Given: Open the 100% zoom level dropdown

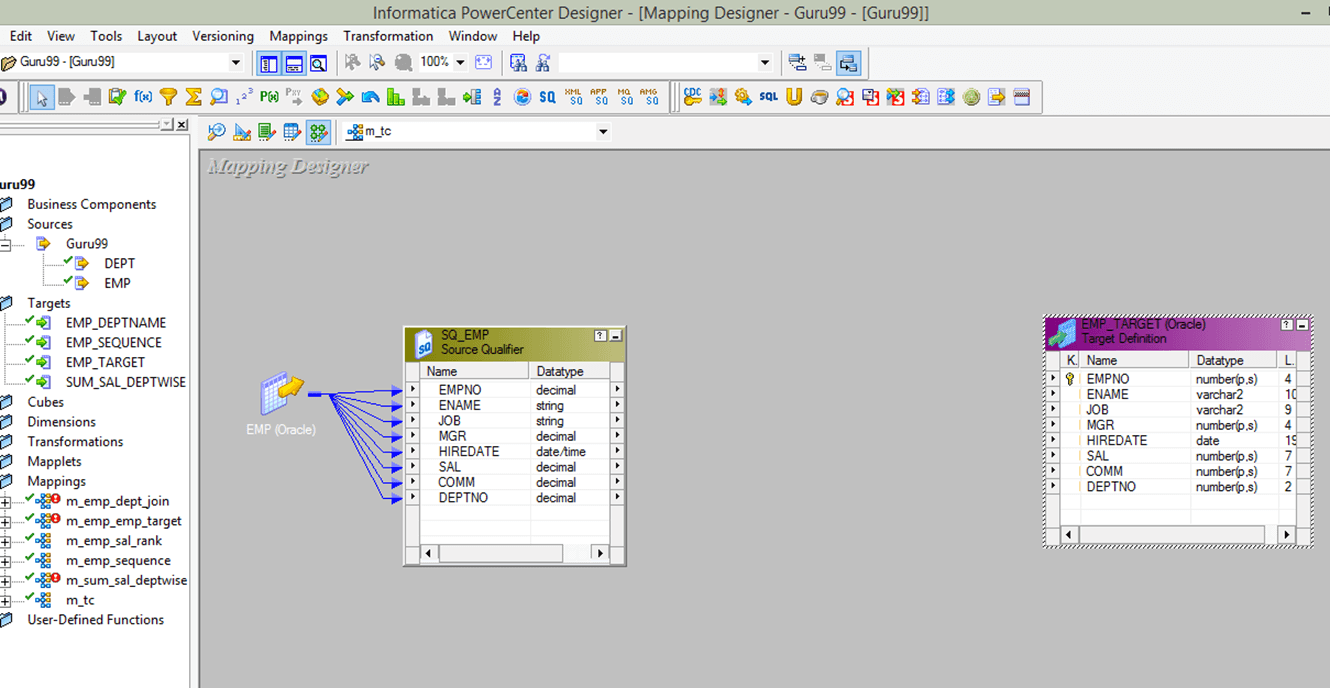Looking at the screenshot, I should click(x=460, y=62).
